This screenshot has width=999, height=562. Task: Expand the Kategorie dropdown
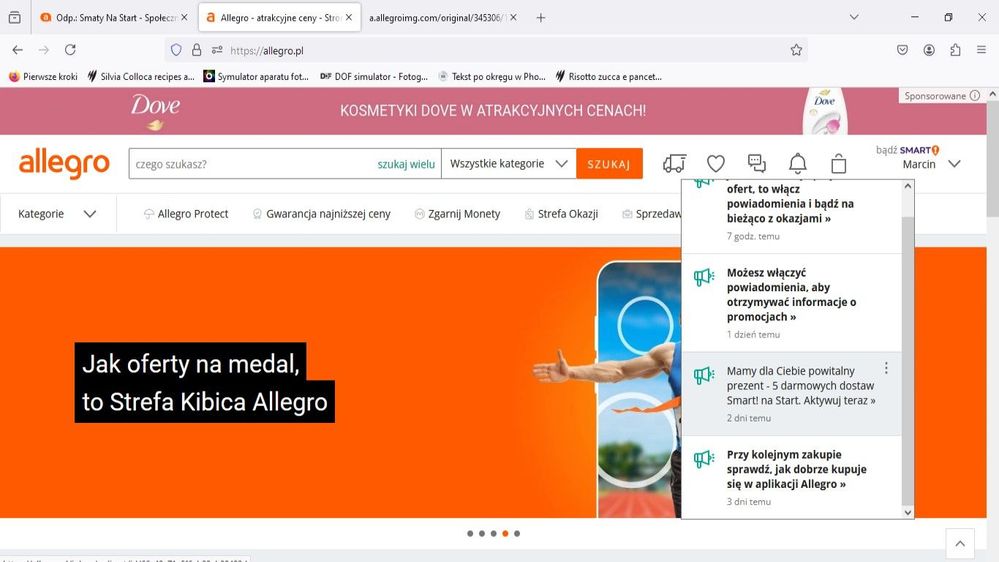point(57,214)
